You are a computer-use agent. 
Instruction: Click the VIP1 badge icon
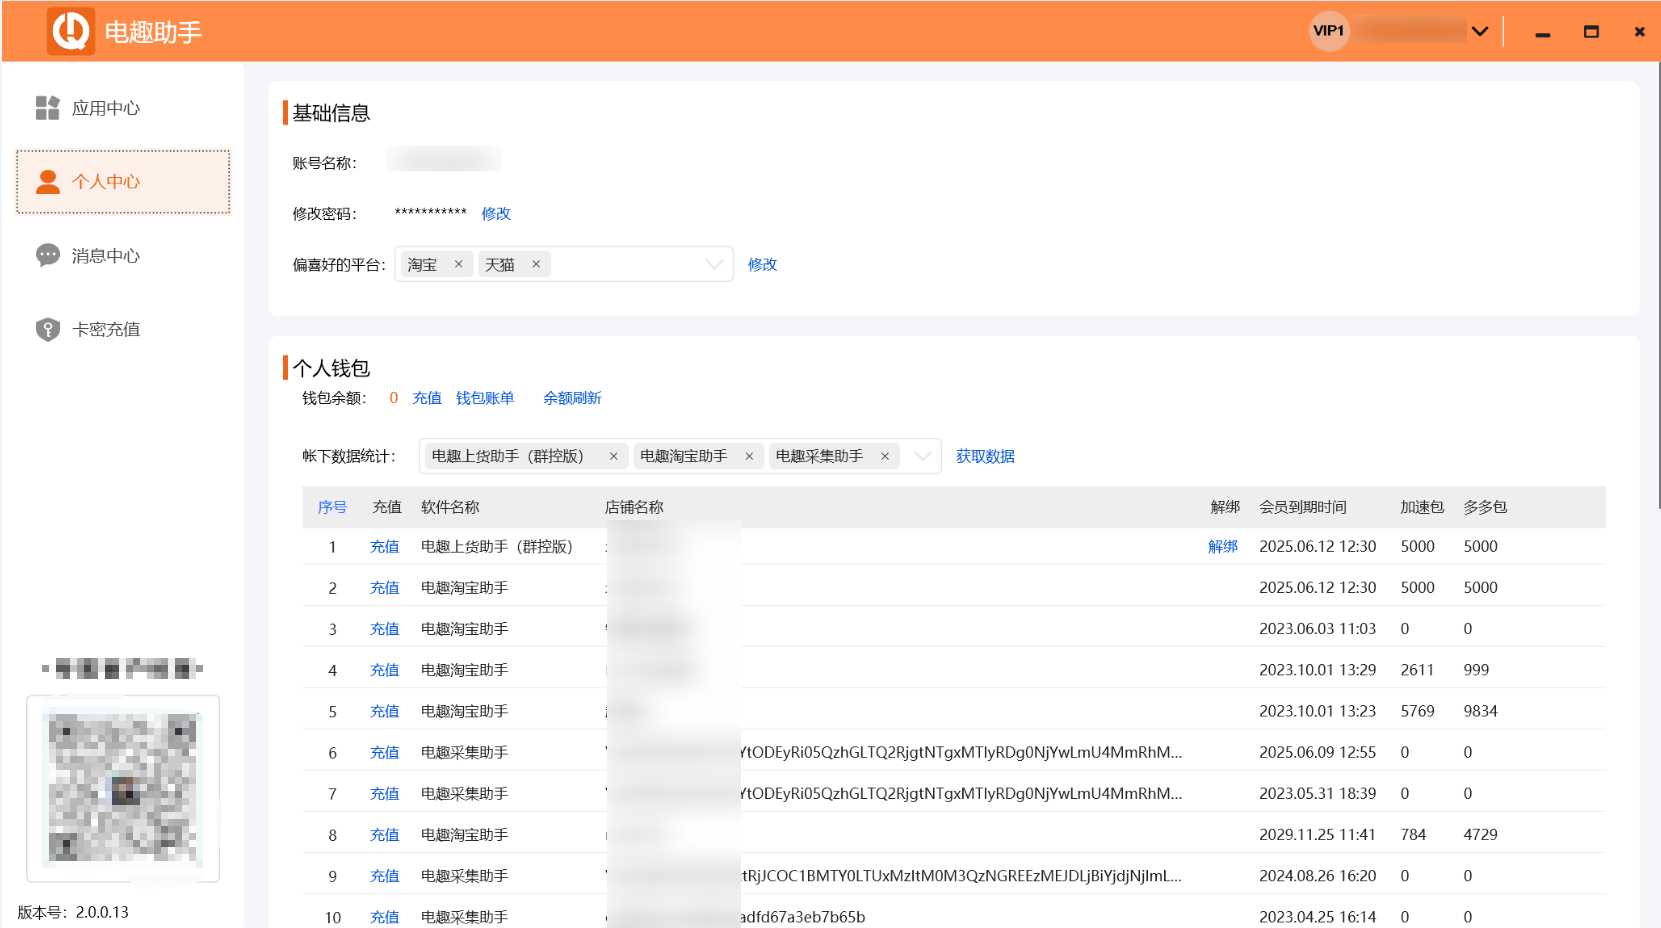point(1329,31)
